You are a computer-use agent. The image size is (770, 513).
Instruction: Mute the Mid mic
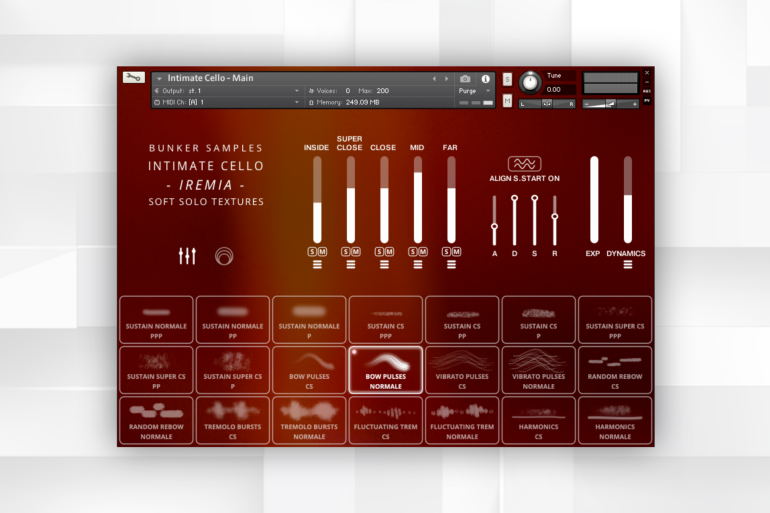pos(423,251)
